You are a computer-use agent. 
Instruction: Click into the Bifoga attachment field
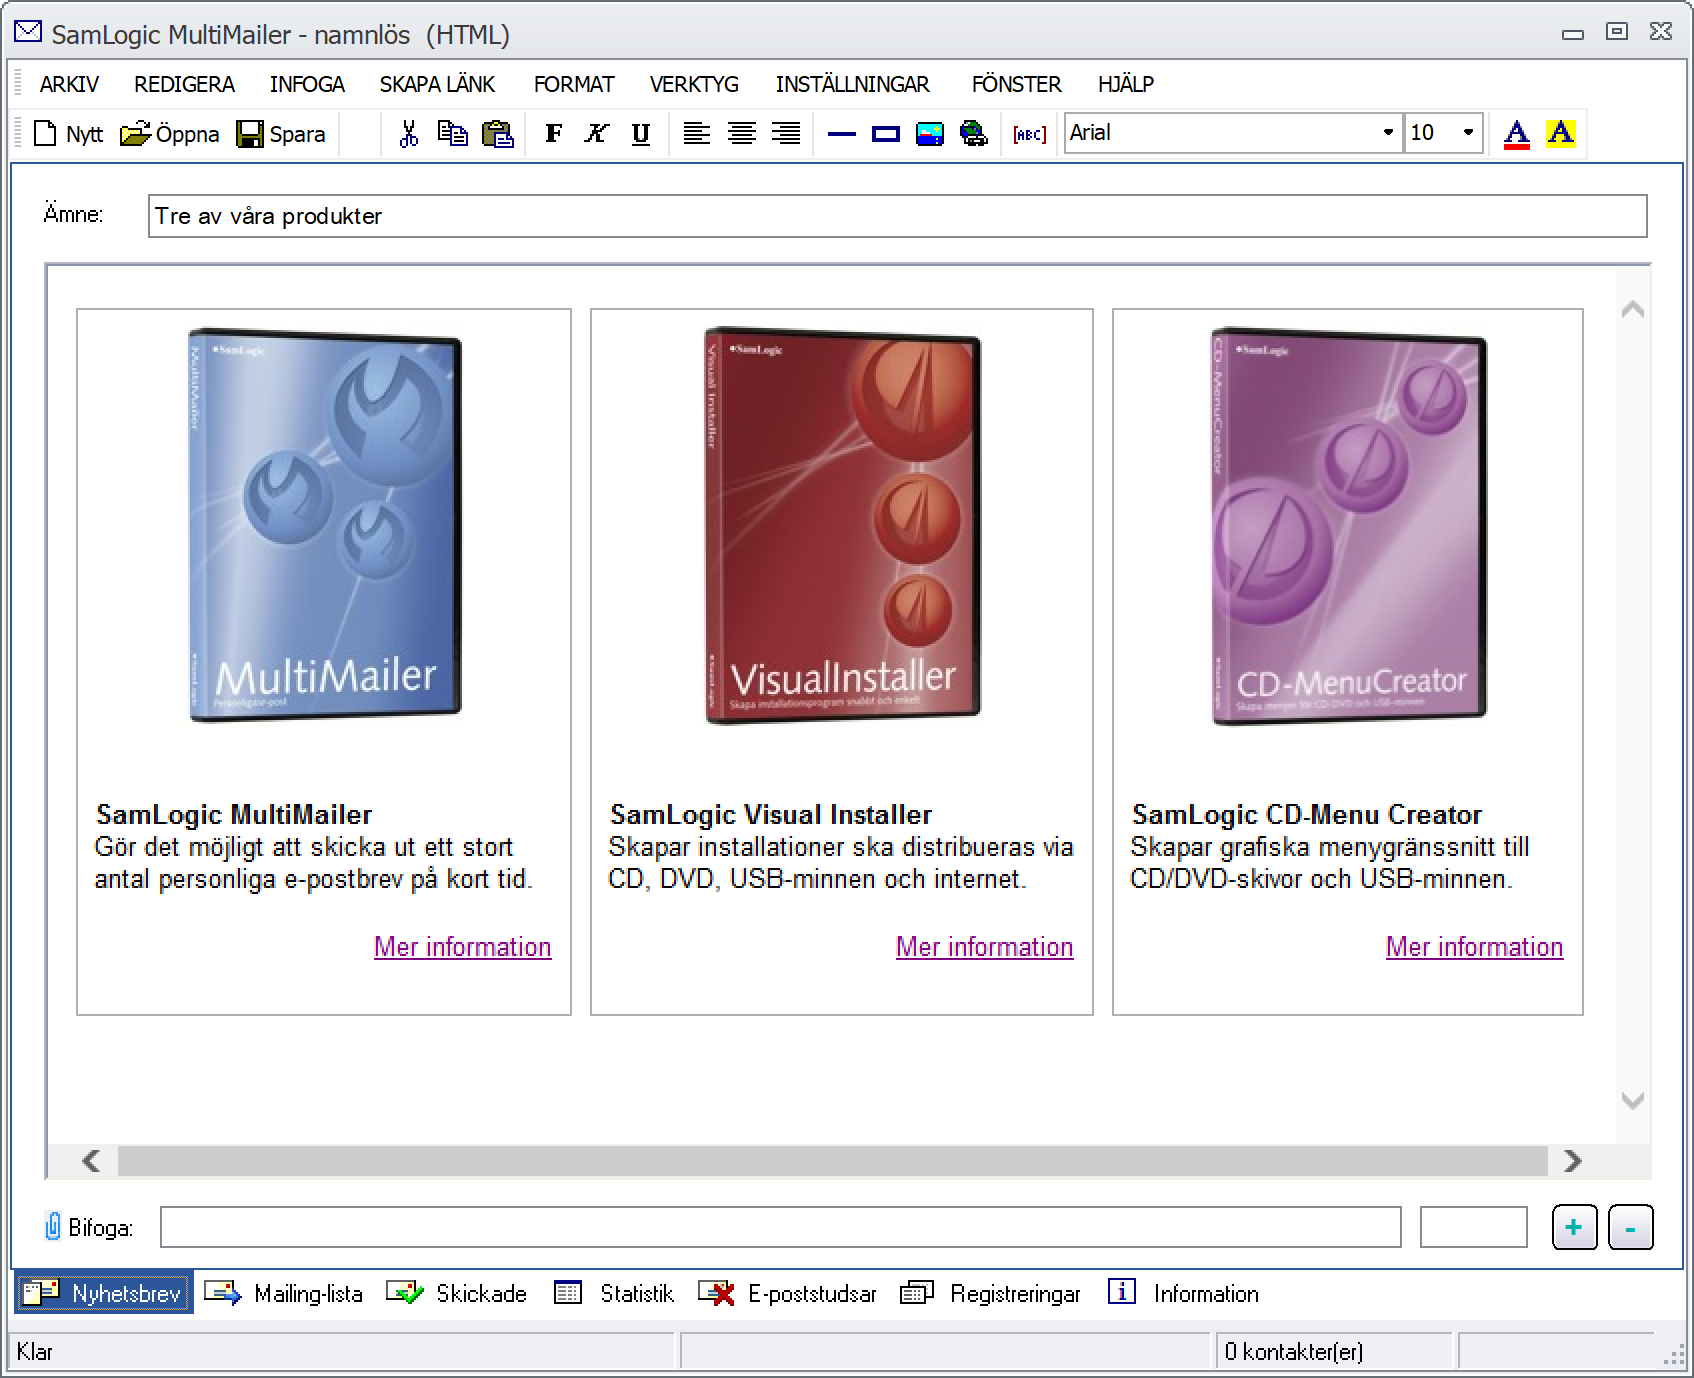click(x=780, y=1227)
